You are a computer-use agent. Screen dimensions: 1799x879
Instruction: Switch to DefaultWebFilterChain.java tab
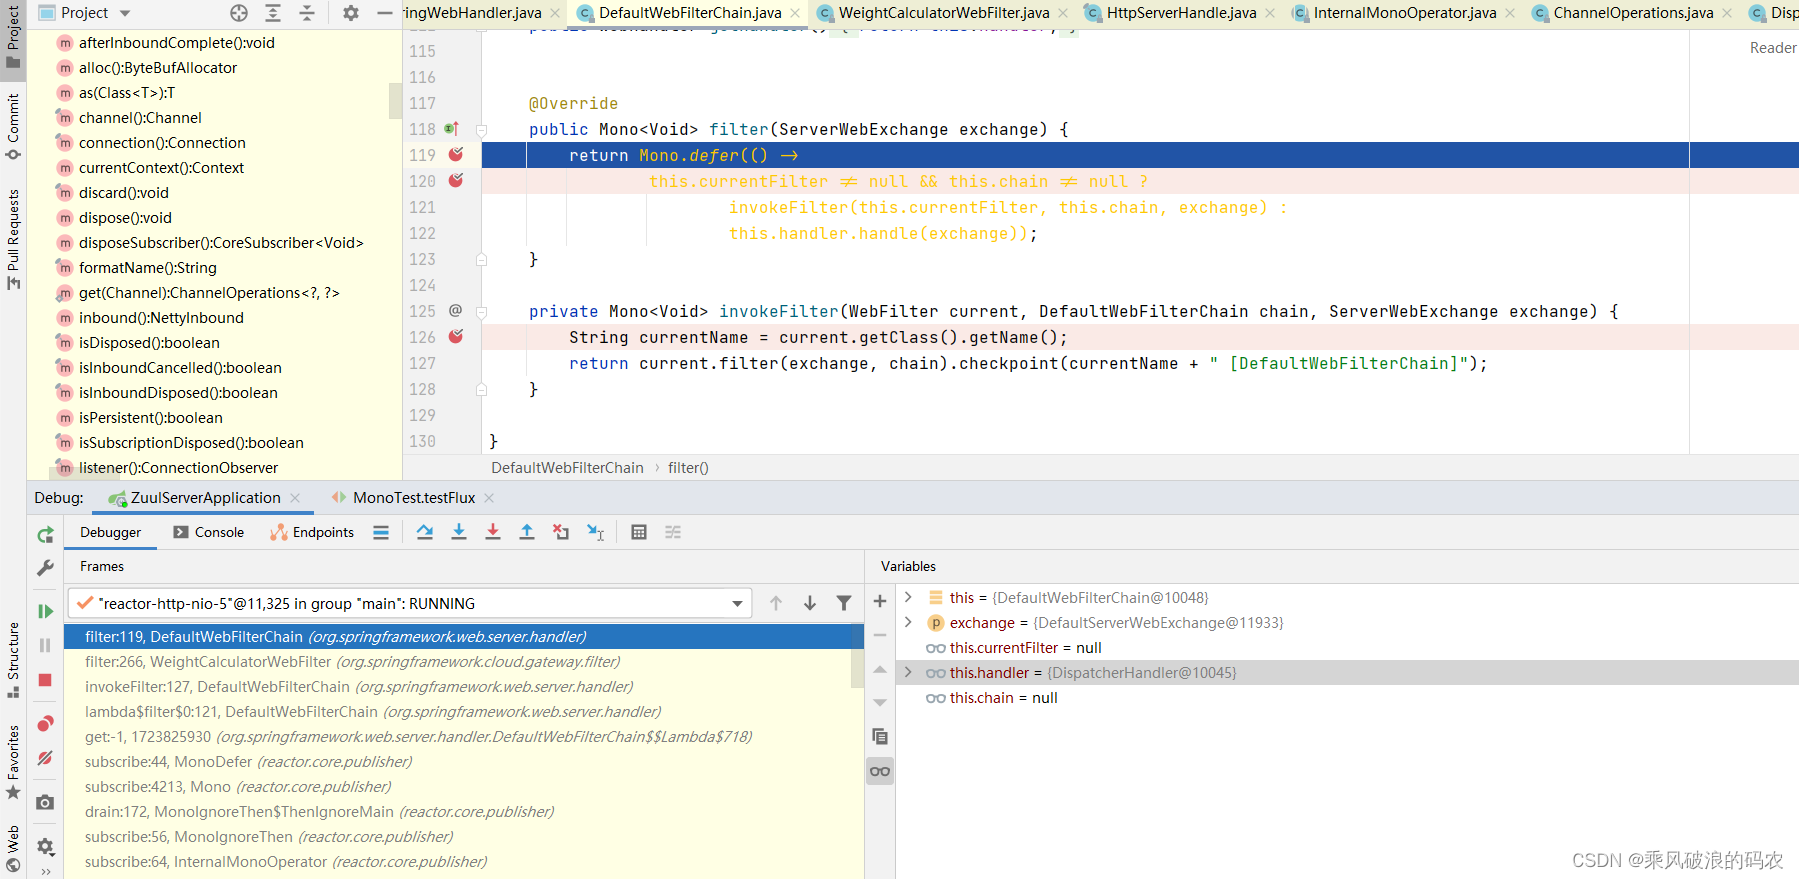click(x=690, y=13)
